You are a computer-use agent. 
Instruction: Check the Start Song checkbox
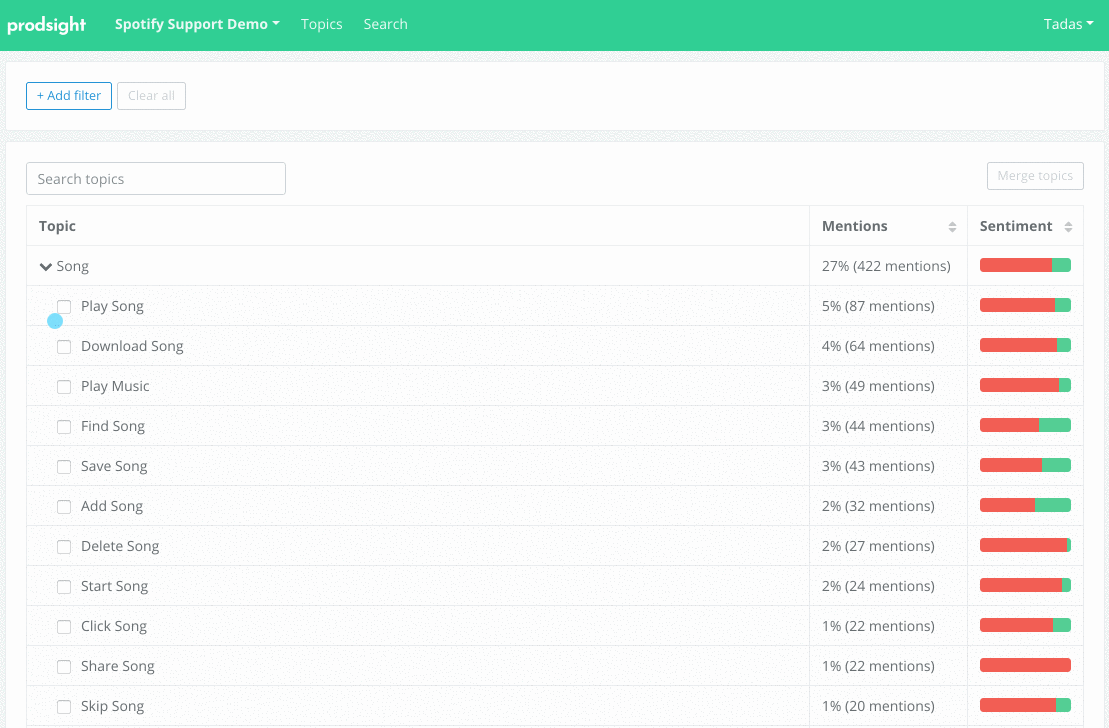(64, 587)
